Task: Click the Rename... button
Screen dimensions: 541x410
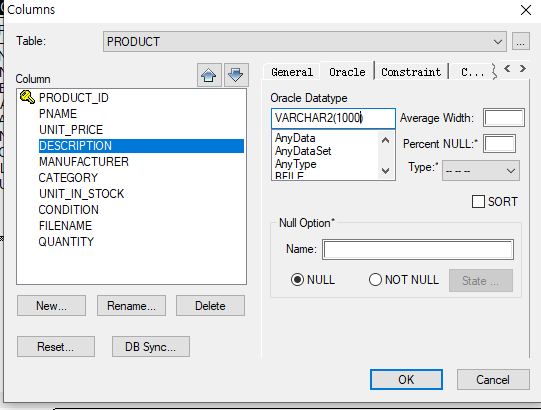Action: click(131, 305)
